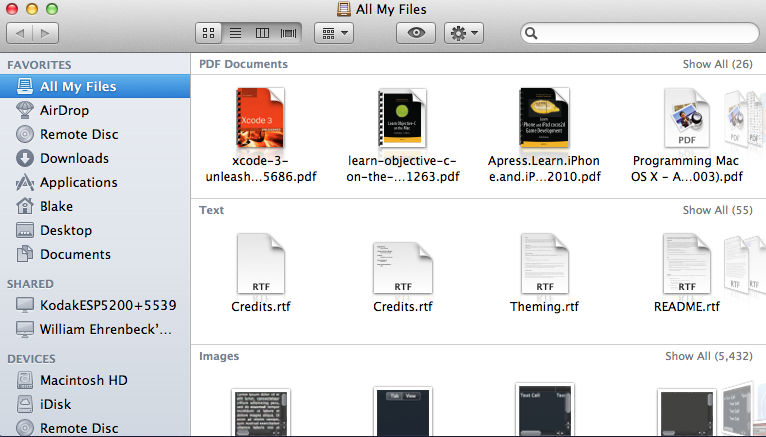766x437 pixels.
Task: Open iDisk under Devices
Action: pos(95,404)
